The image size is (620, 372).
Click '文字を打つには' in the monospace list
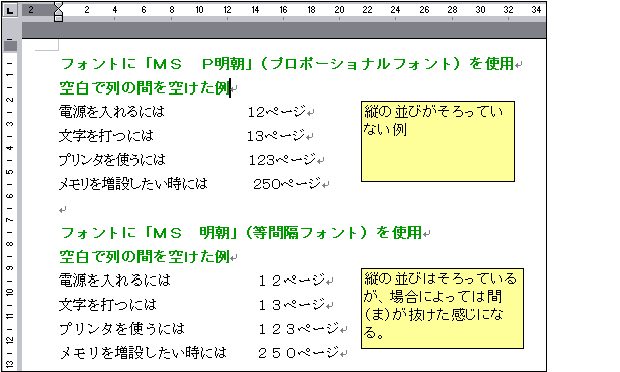(108, 305)
